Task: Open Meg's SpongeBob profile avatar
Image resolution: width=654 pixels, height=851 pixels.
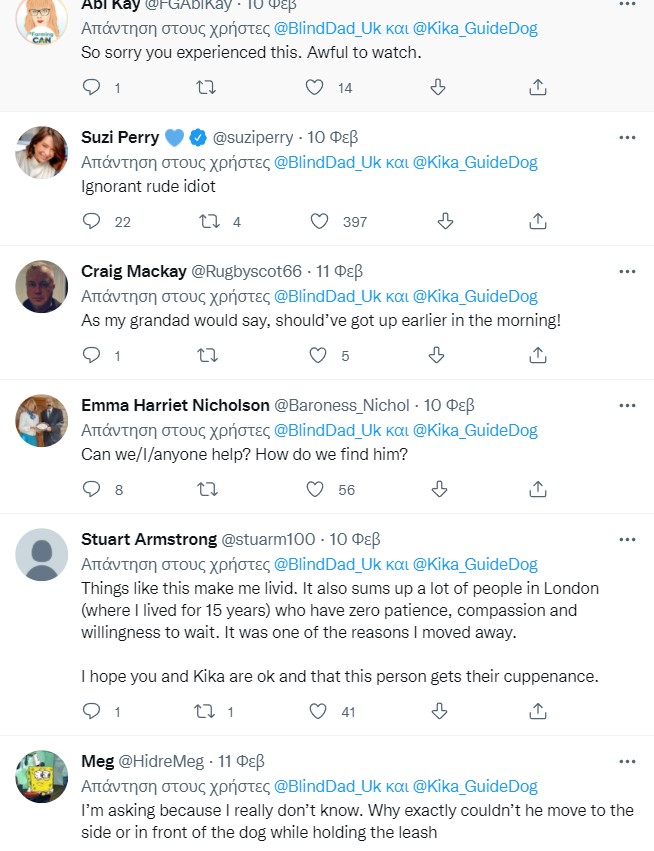Action: point(42,776)
